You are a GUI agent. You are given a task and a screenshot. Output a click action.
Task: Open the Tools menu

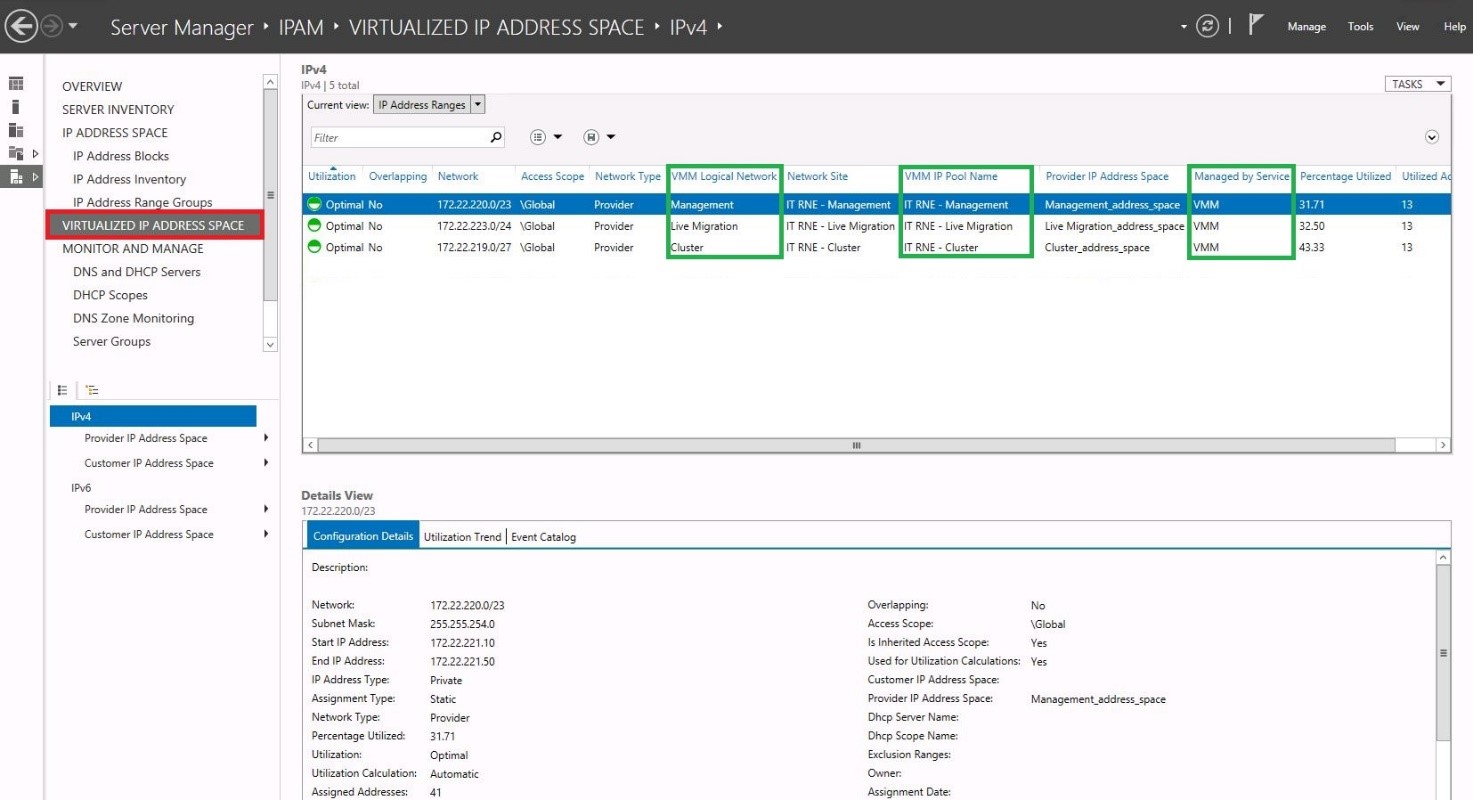(1360, 27)
